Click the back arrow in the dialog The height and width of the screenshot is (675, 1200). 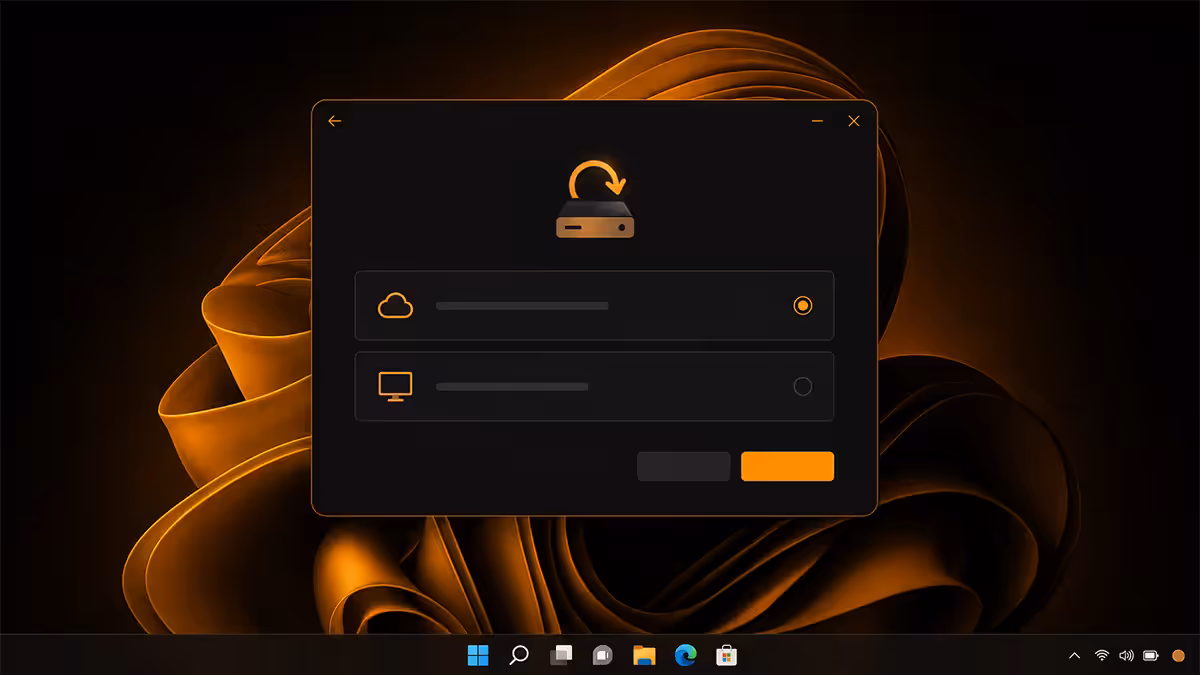click(335, 121)
